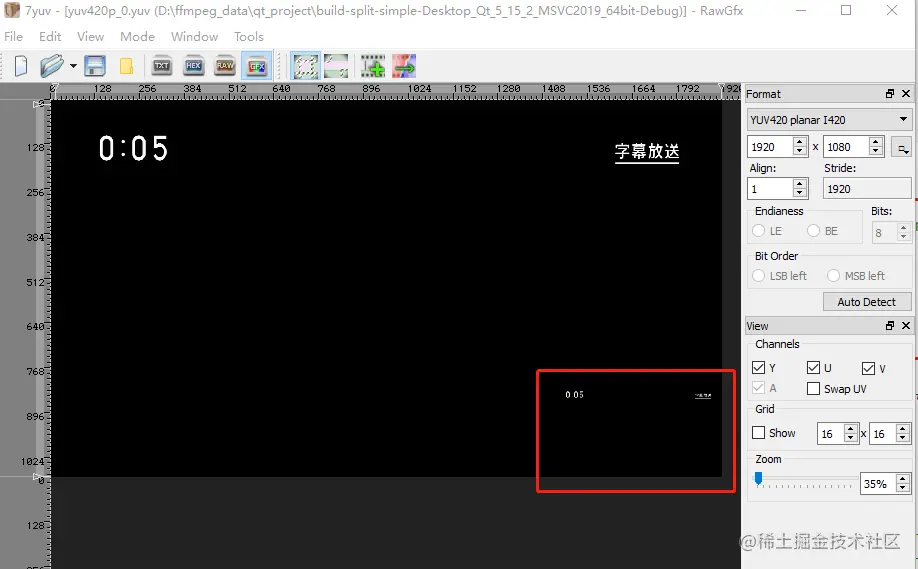Expand the open-file dropdown arrow

click(x=73, y=66)
